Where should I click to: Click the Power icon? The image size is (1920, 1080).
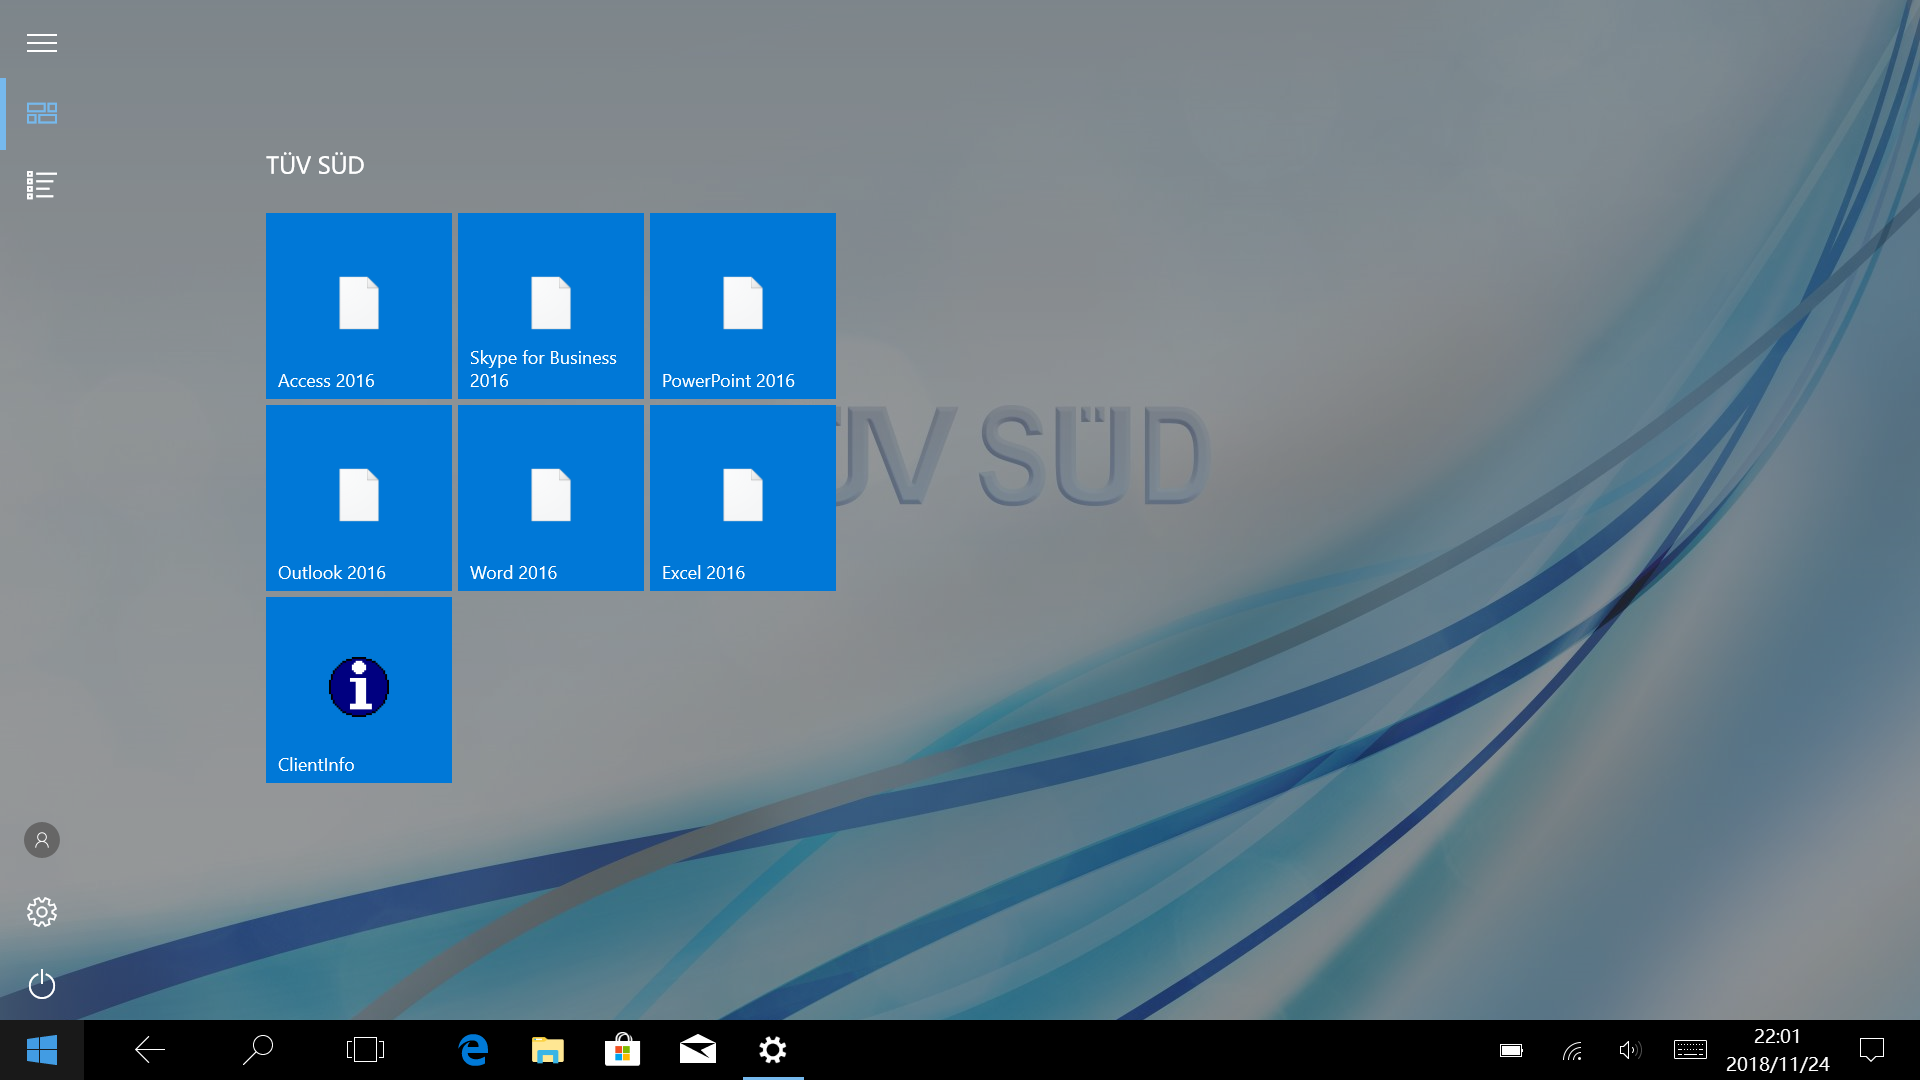coord(42,984)
